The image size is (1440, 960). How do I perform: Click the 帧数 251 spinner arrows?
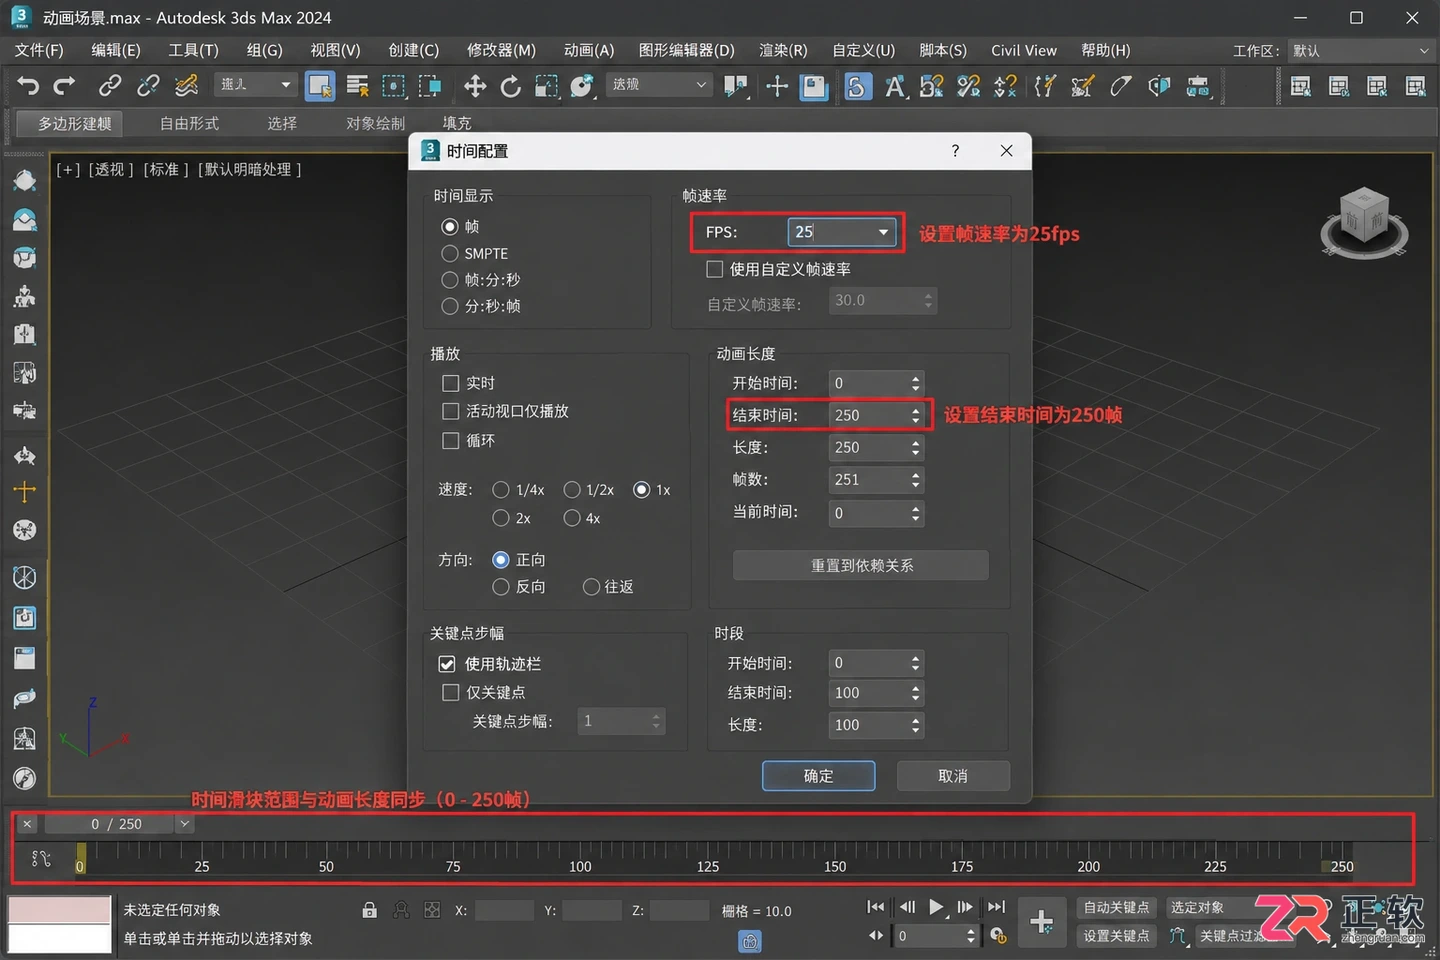915,480
